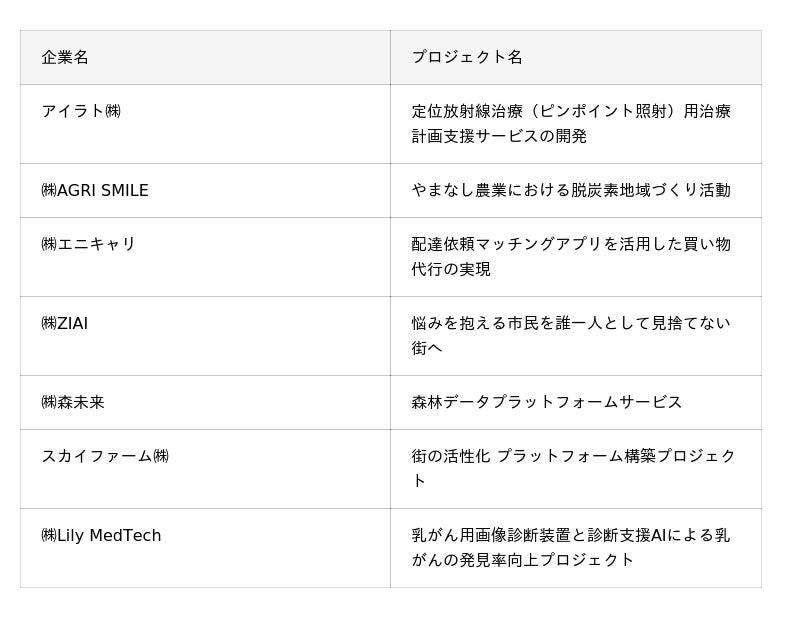800x618 pixels.
Task: Select the 悩みを抱える市民 project cell
Action: [x=571, y=335]
